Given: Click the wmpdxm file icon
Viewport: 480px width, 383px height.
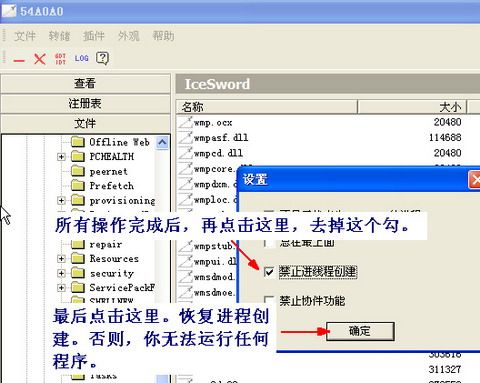Looking at the screenshot, I should (185, 184).
